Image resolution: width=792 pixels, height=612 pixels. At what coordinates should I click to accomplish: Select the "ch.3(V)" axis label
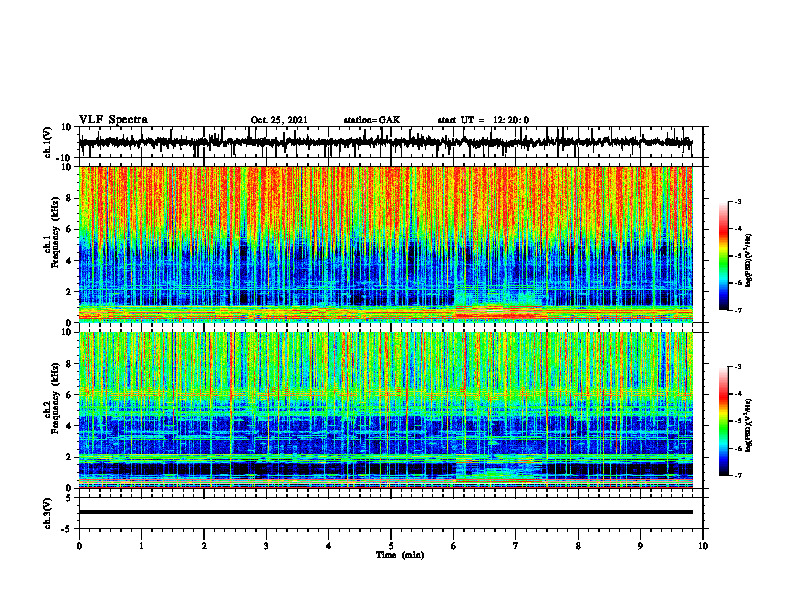[x=48, y=514]
